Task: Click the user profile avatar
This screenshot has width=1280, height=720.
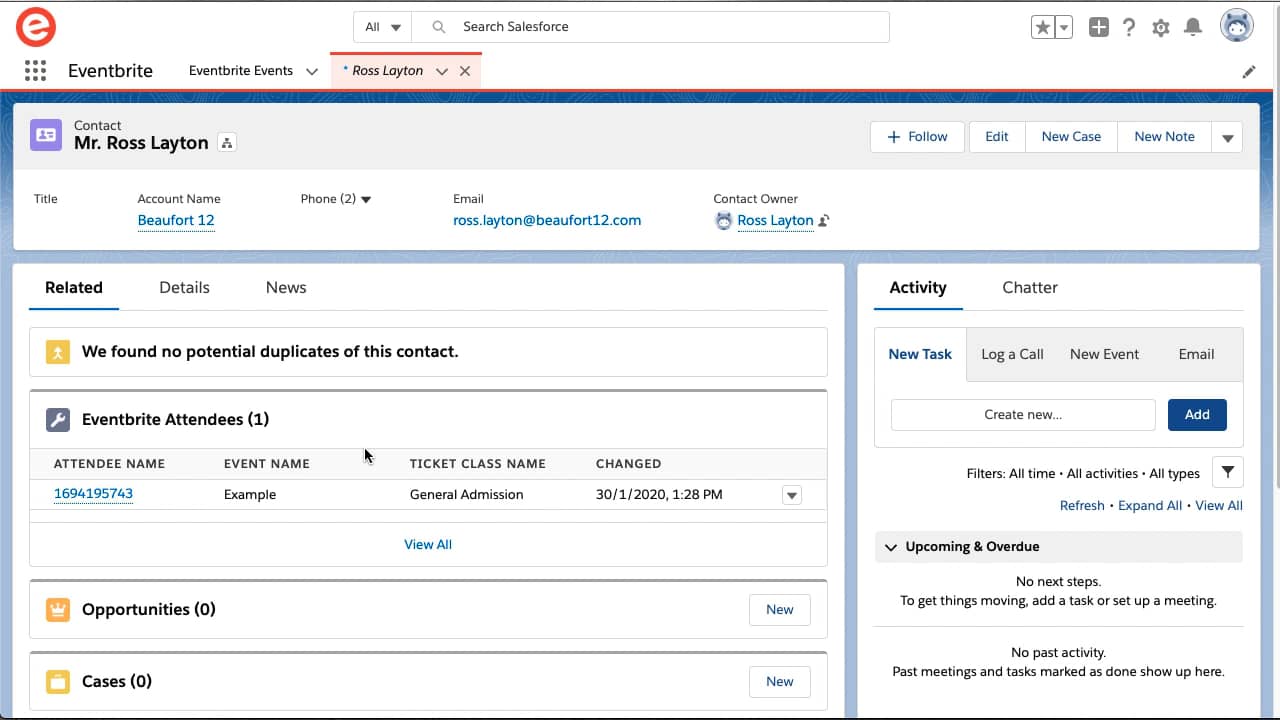Action: [1237, 26]
